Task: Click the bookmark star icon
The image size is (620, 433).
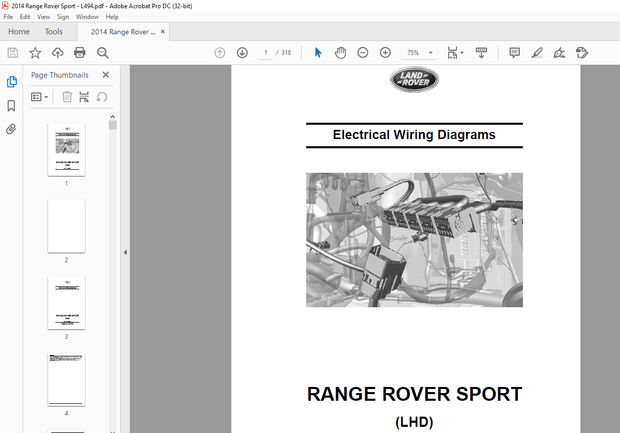Action: click(35, 52)
